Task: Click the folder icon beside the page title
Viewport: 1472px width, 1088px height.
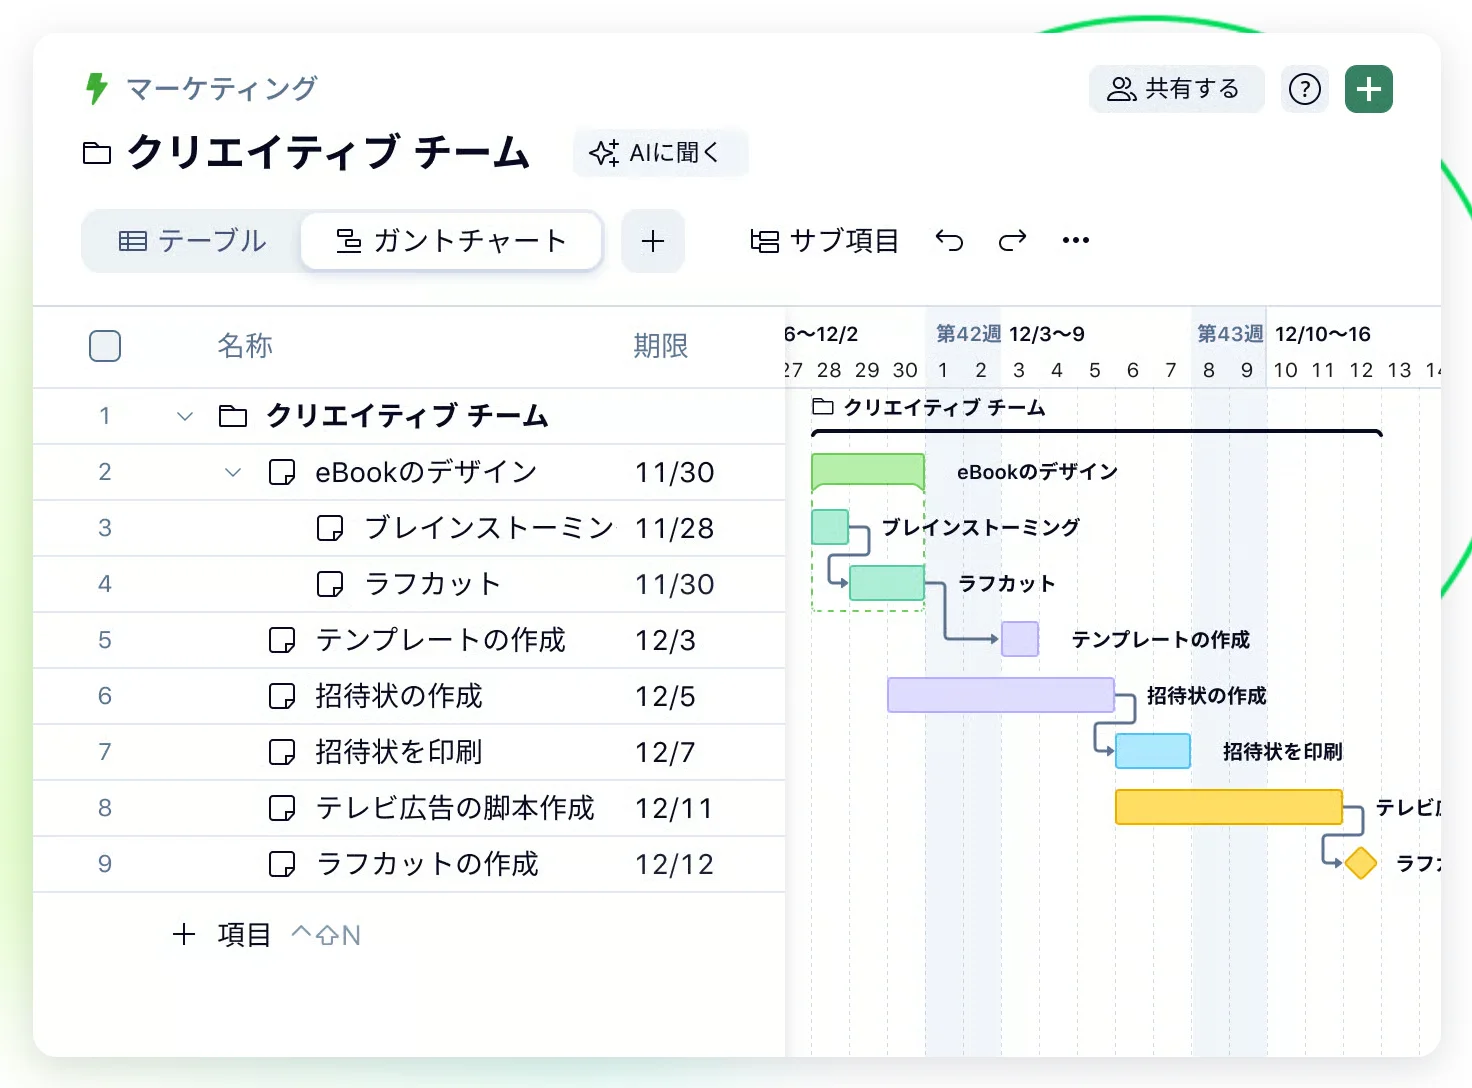Action: pyautogui.click(x=97, y=153)
